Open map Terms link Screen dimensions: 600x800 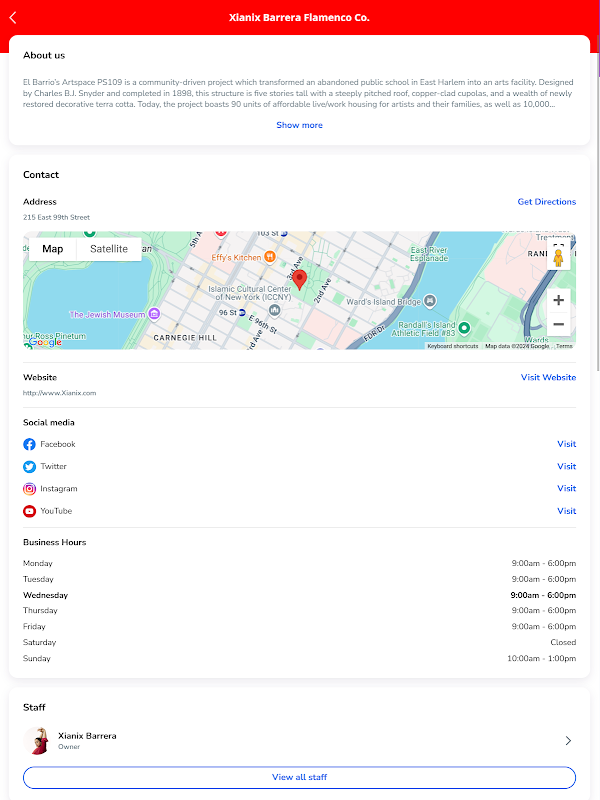click(x=564, y=346)
